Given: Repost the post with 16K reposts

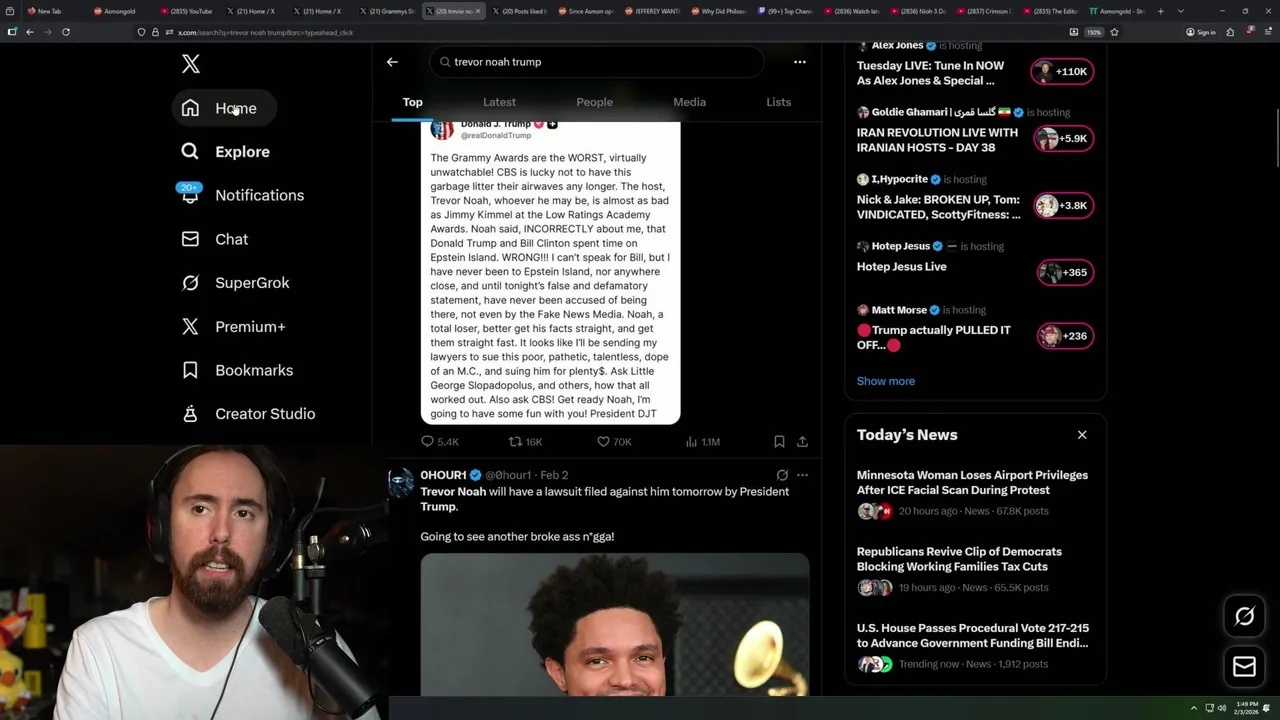Looking at the screenshot, I should click(525, 442).
